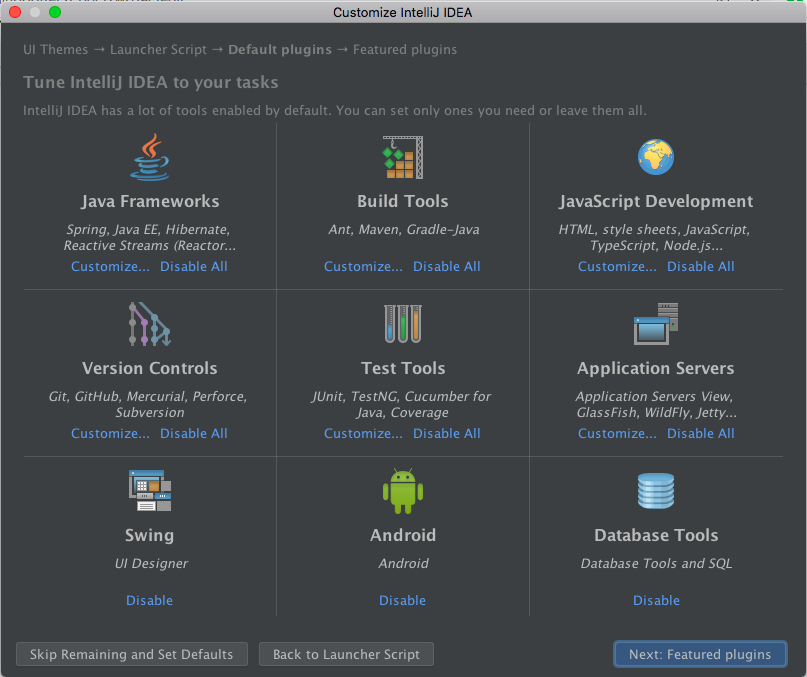Image resolution: width=807 pixels, height=677 pixels.
Task: Click the green zoom window button
Action: coord(55,12)
